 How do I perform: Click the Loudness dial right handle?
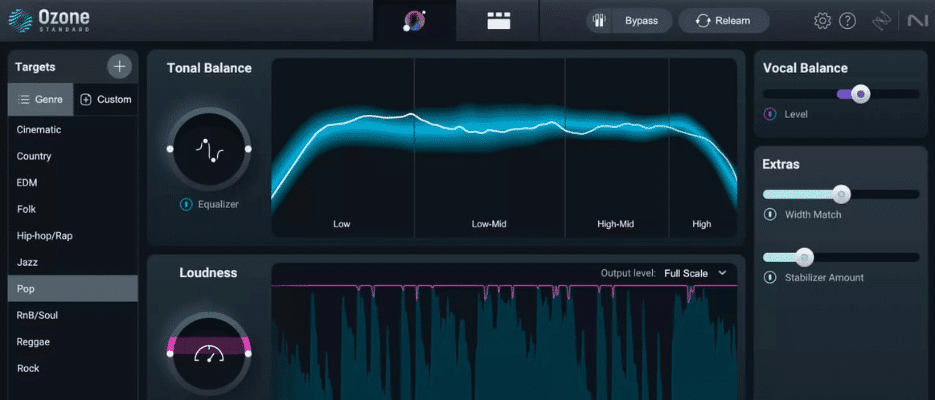(248, 354)
